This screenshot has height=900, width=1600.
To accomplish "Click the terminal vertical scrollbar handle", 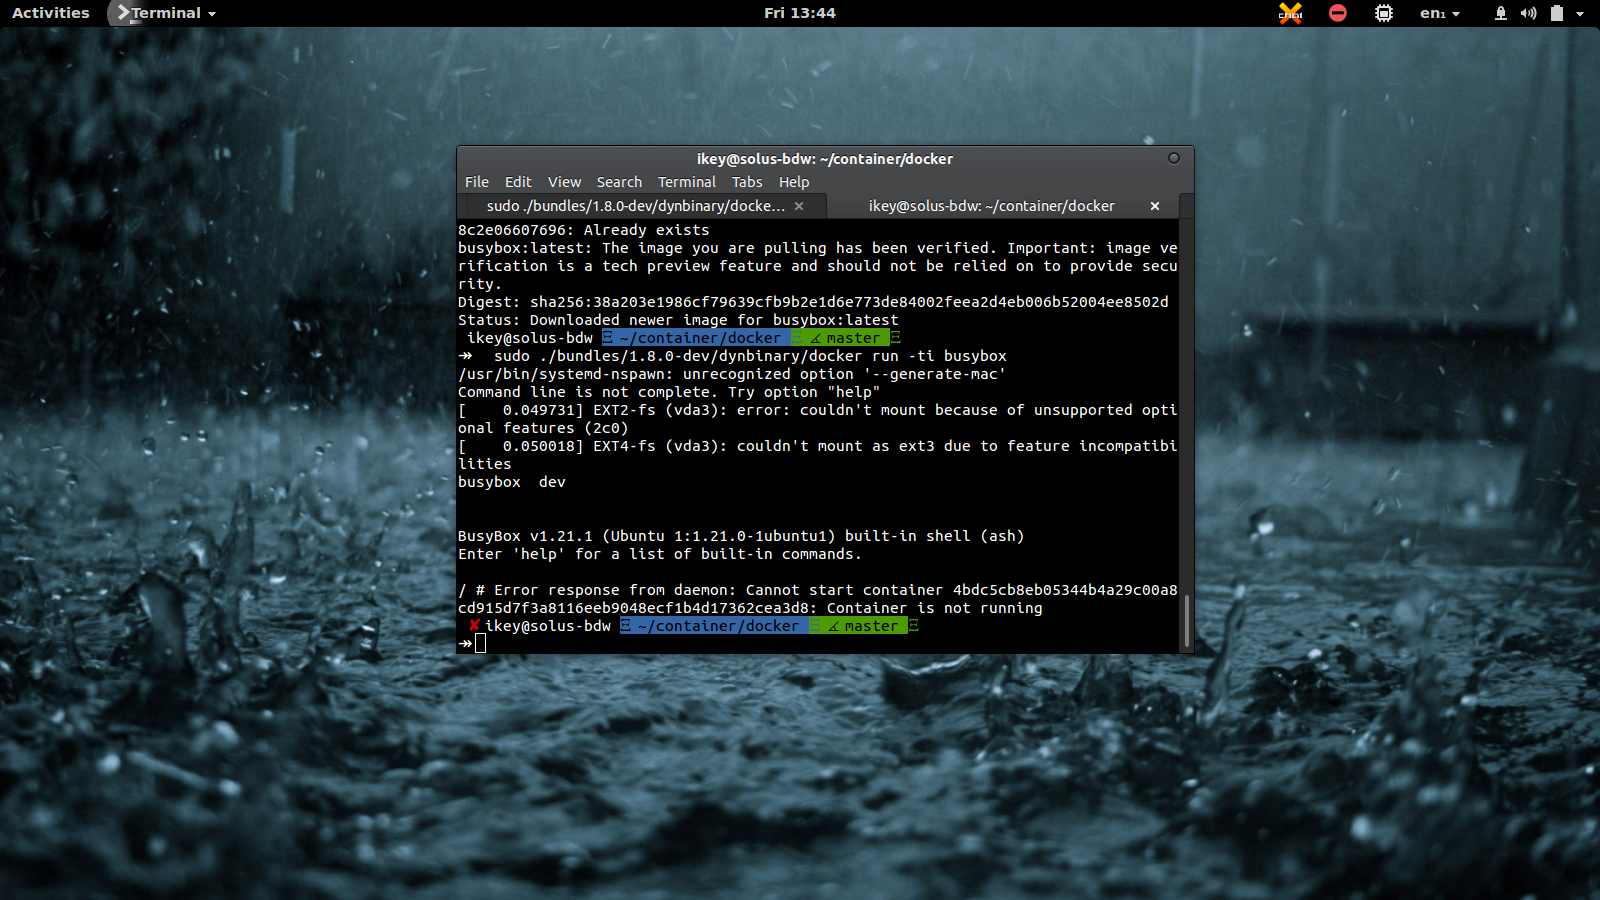I will coord(1186,620).
